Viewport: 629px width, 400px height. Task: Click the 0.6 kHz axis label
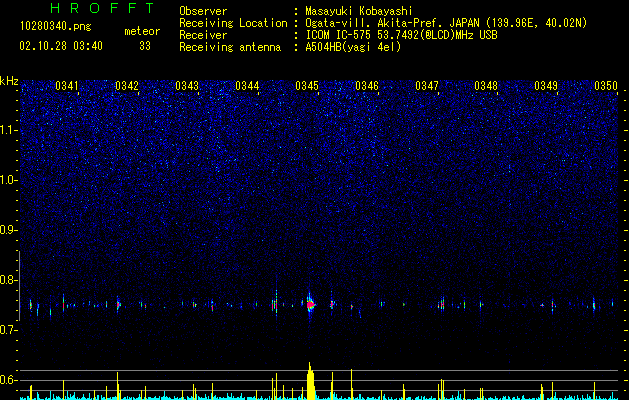(x=8, y=380)
